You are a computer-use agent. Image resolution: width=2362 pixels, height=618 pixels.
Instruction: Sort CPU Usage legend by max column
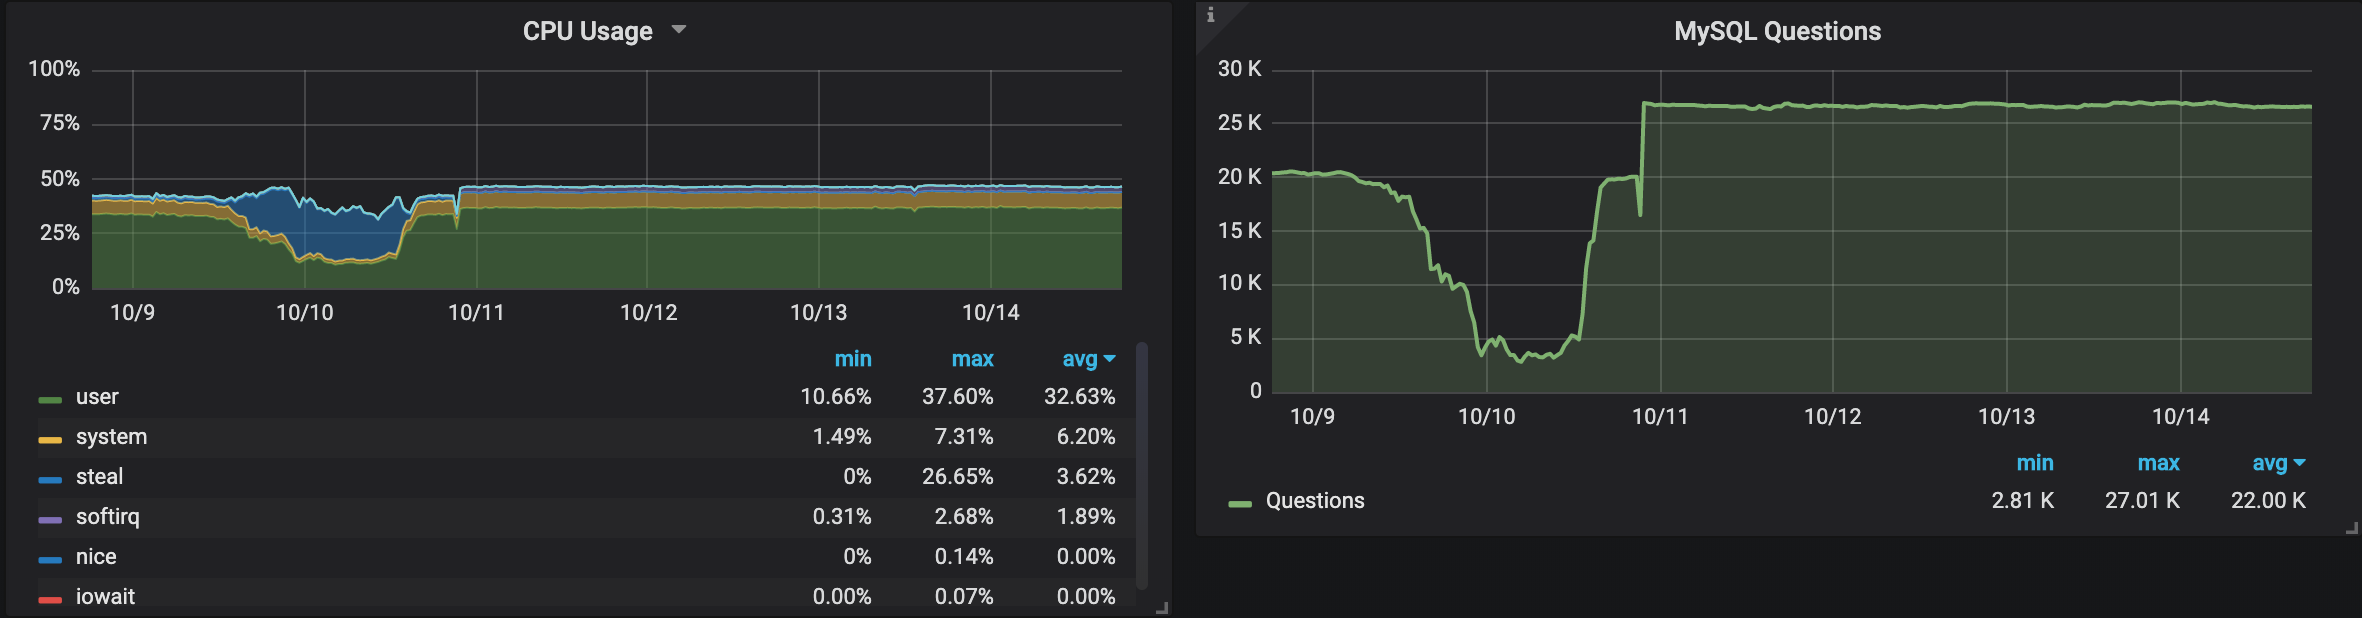point(972,359)
